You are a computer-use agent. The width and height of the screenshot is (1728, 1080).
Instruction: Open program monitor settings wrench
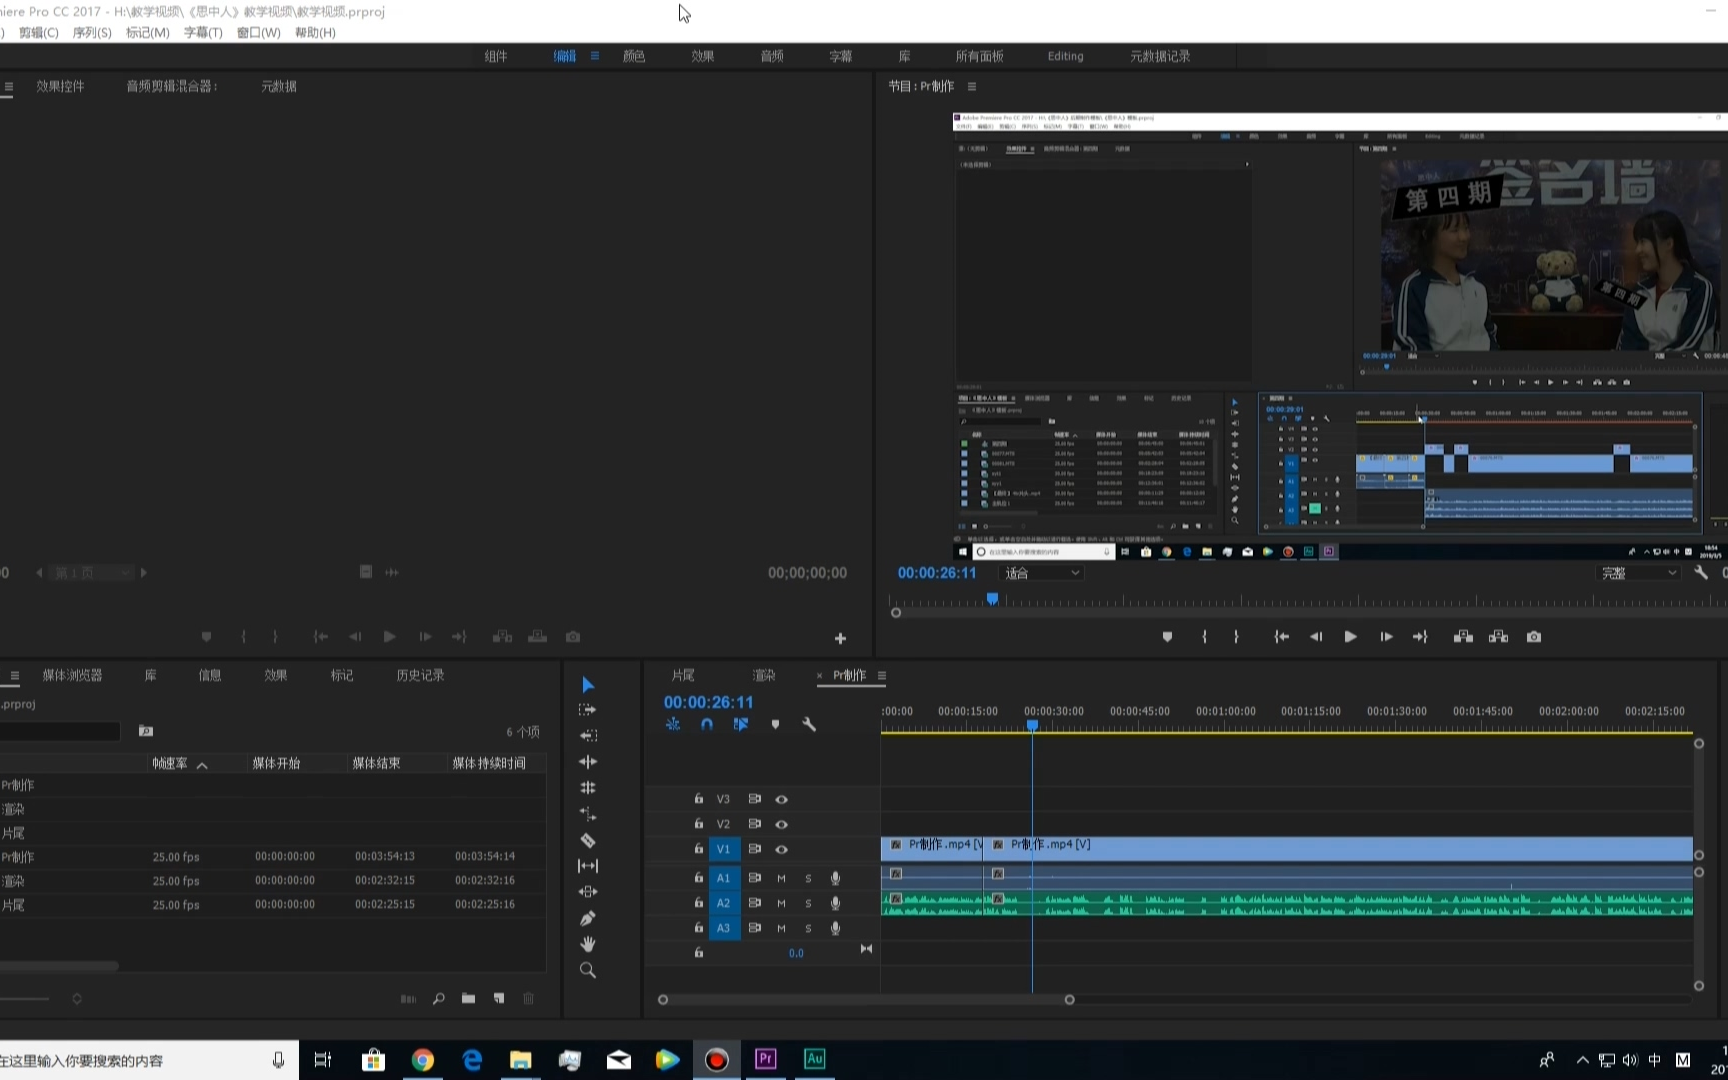[1701, 573]
